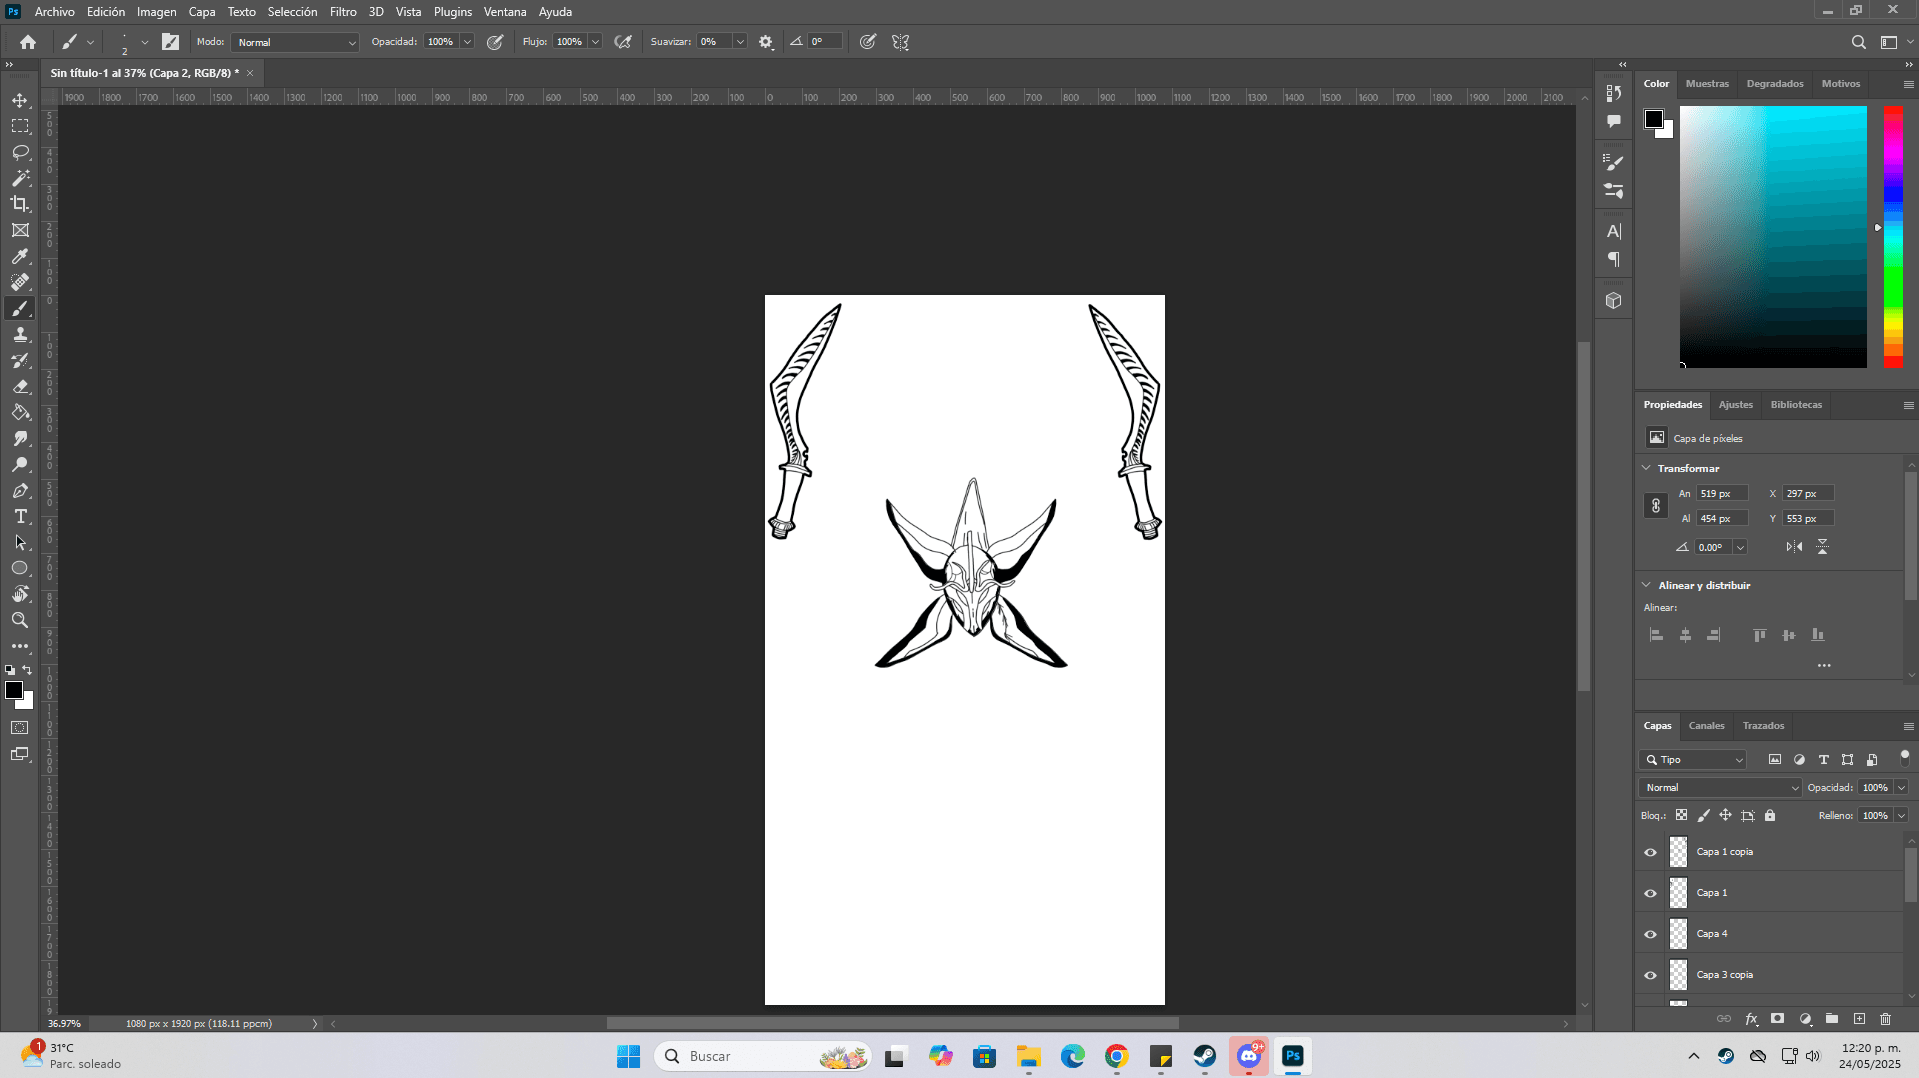The width and height of the screenshot is (1919, 1078).
Task: Open the brush Modo dropdown
Action: pyautogui.click(x=295, y=42)
